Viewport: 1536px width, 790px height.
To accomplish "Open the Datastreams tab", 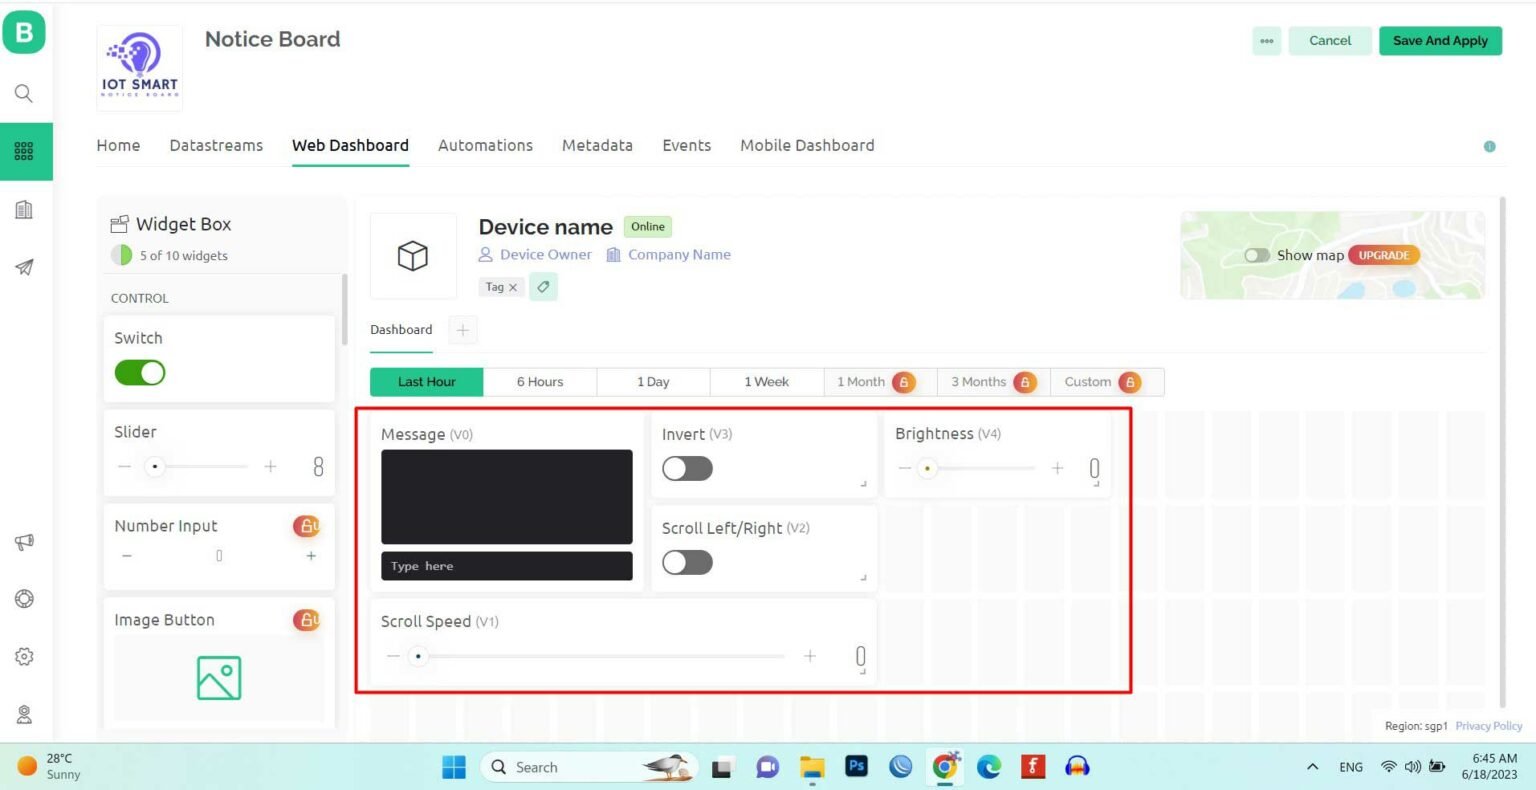I will 216,145.
